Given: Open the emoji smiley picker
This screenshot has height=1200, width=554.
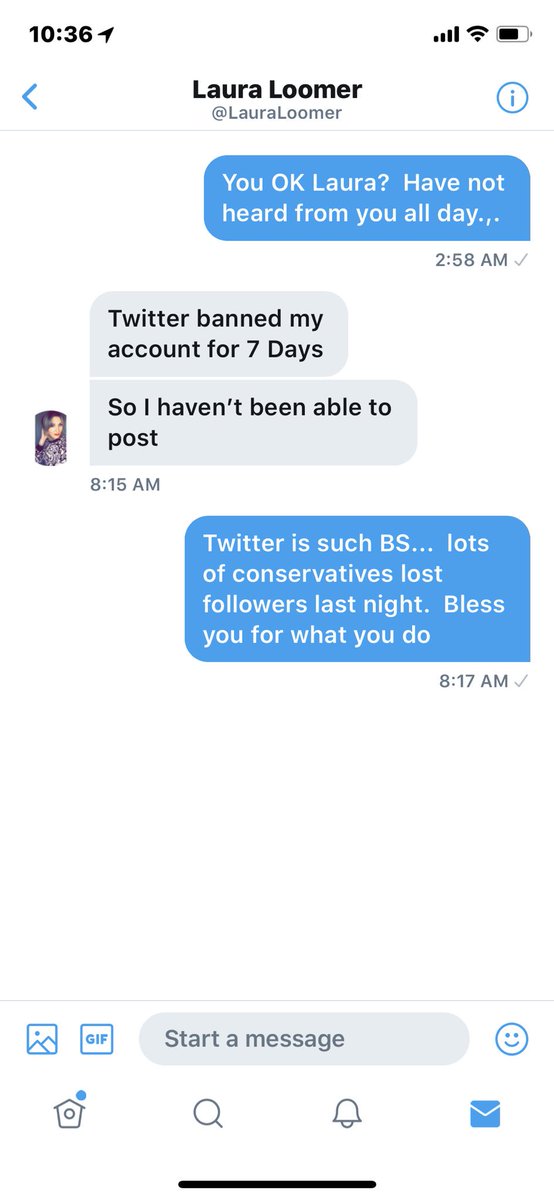Looking at the screenshot, I should (512, 1039).
